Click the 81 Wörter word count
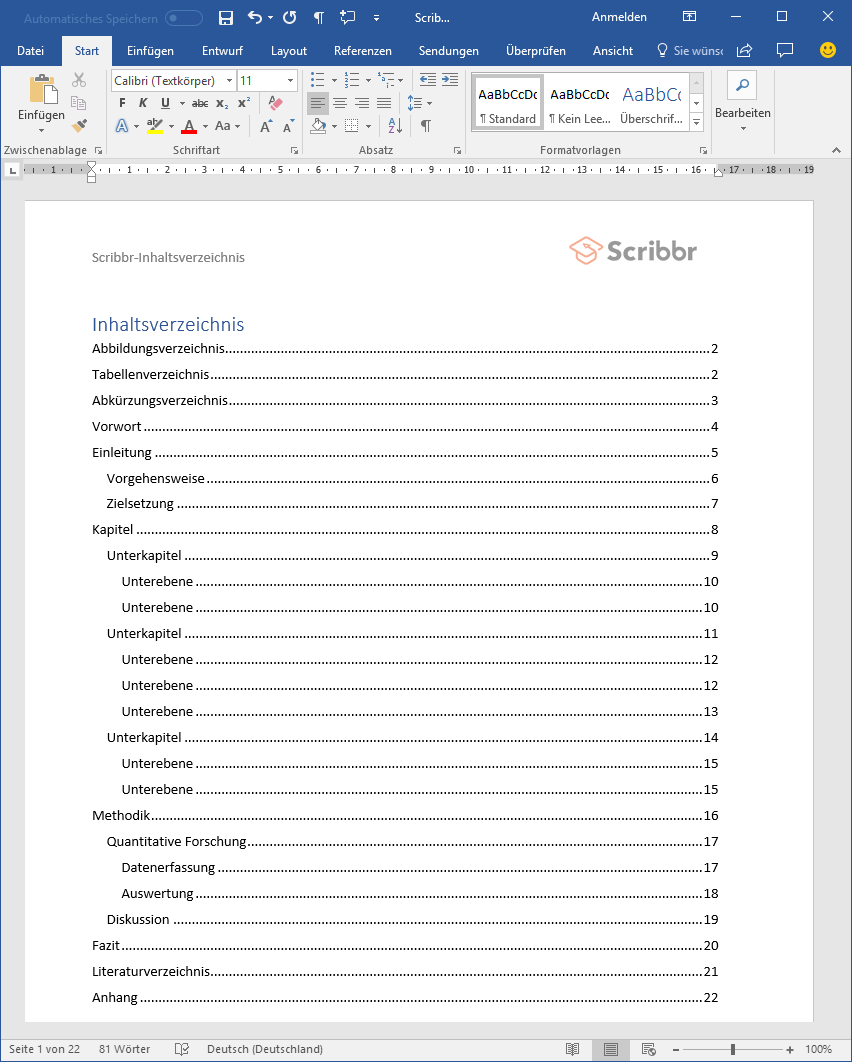The height and width of the screenshot is (1062, 852). pos(125,1049)
